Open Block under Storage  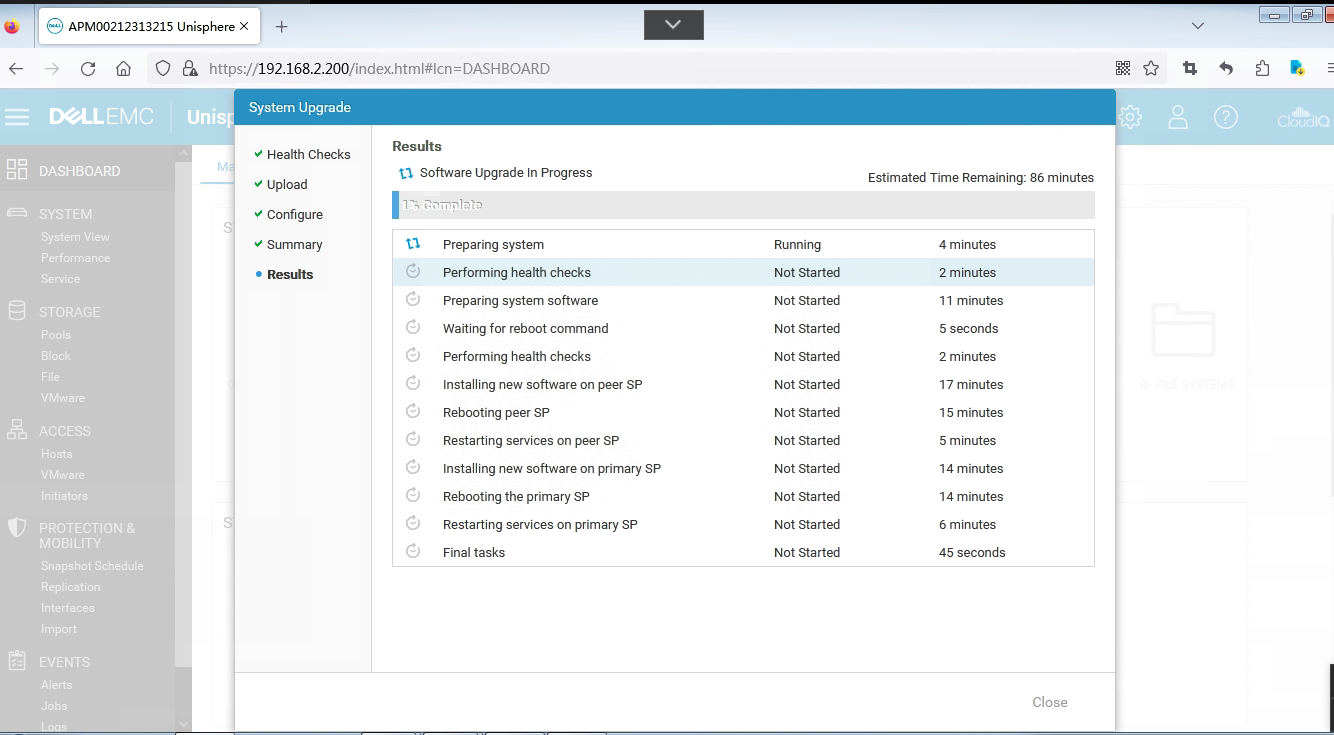[56, 356]
